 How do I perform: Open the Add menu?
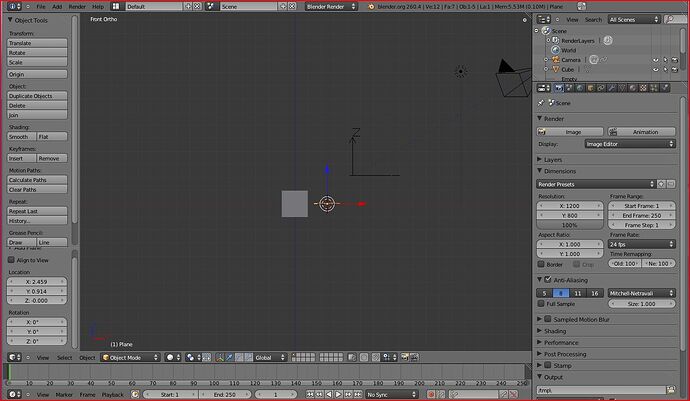pyautogui.click(x=57, y=7)
